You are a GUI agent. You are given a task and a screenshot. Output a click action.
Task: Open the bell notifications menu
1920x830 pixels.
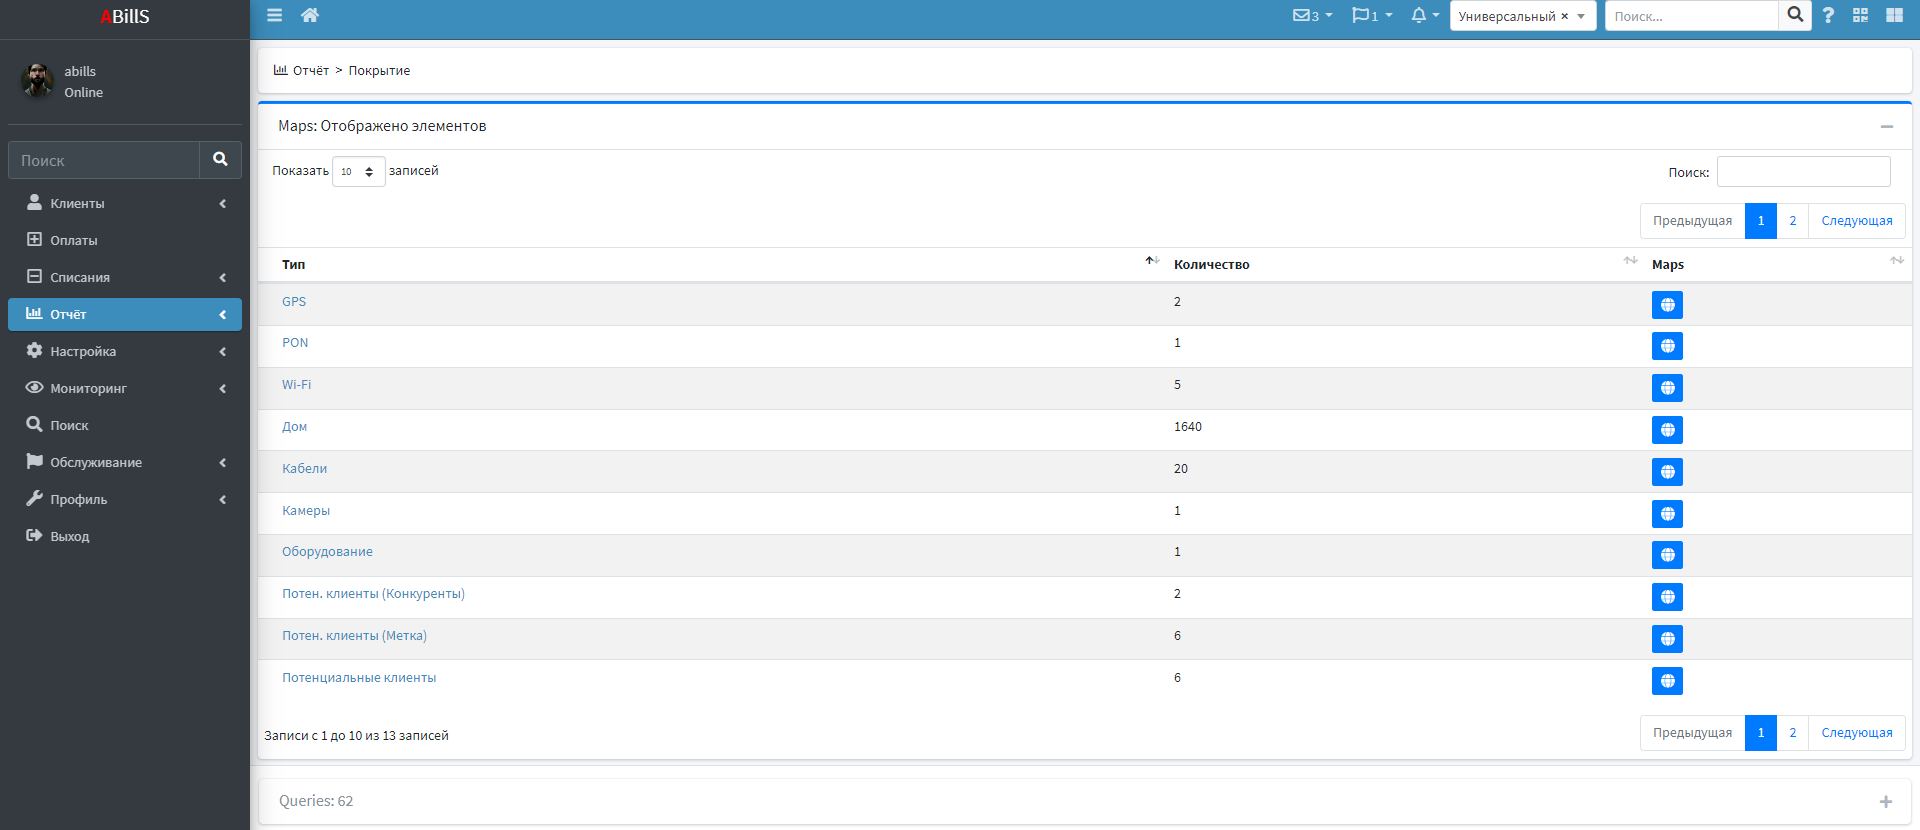pyautogui.click(x=1424, y=15)
